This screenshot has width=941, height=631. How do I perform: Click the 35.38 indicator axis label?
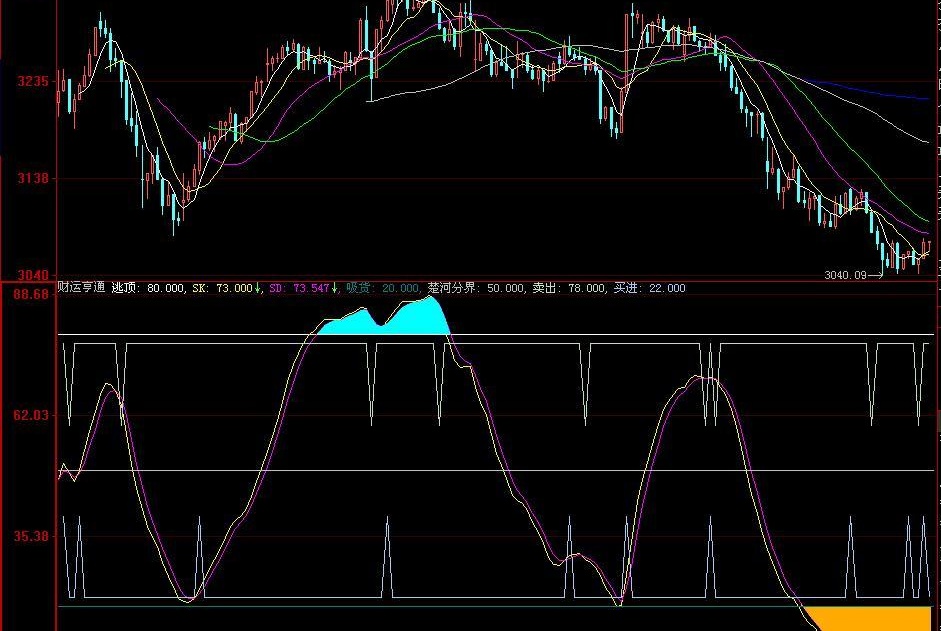[31, 536]
